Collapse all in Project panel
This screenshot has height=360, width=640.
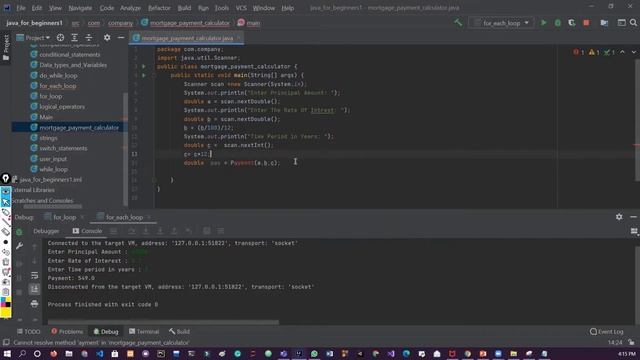tap(89, 38)
